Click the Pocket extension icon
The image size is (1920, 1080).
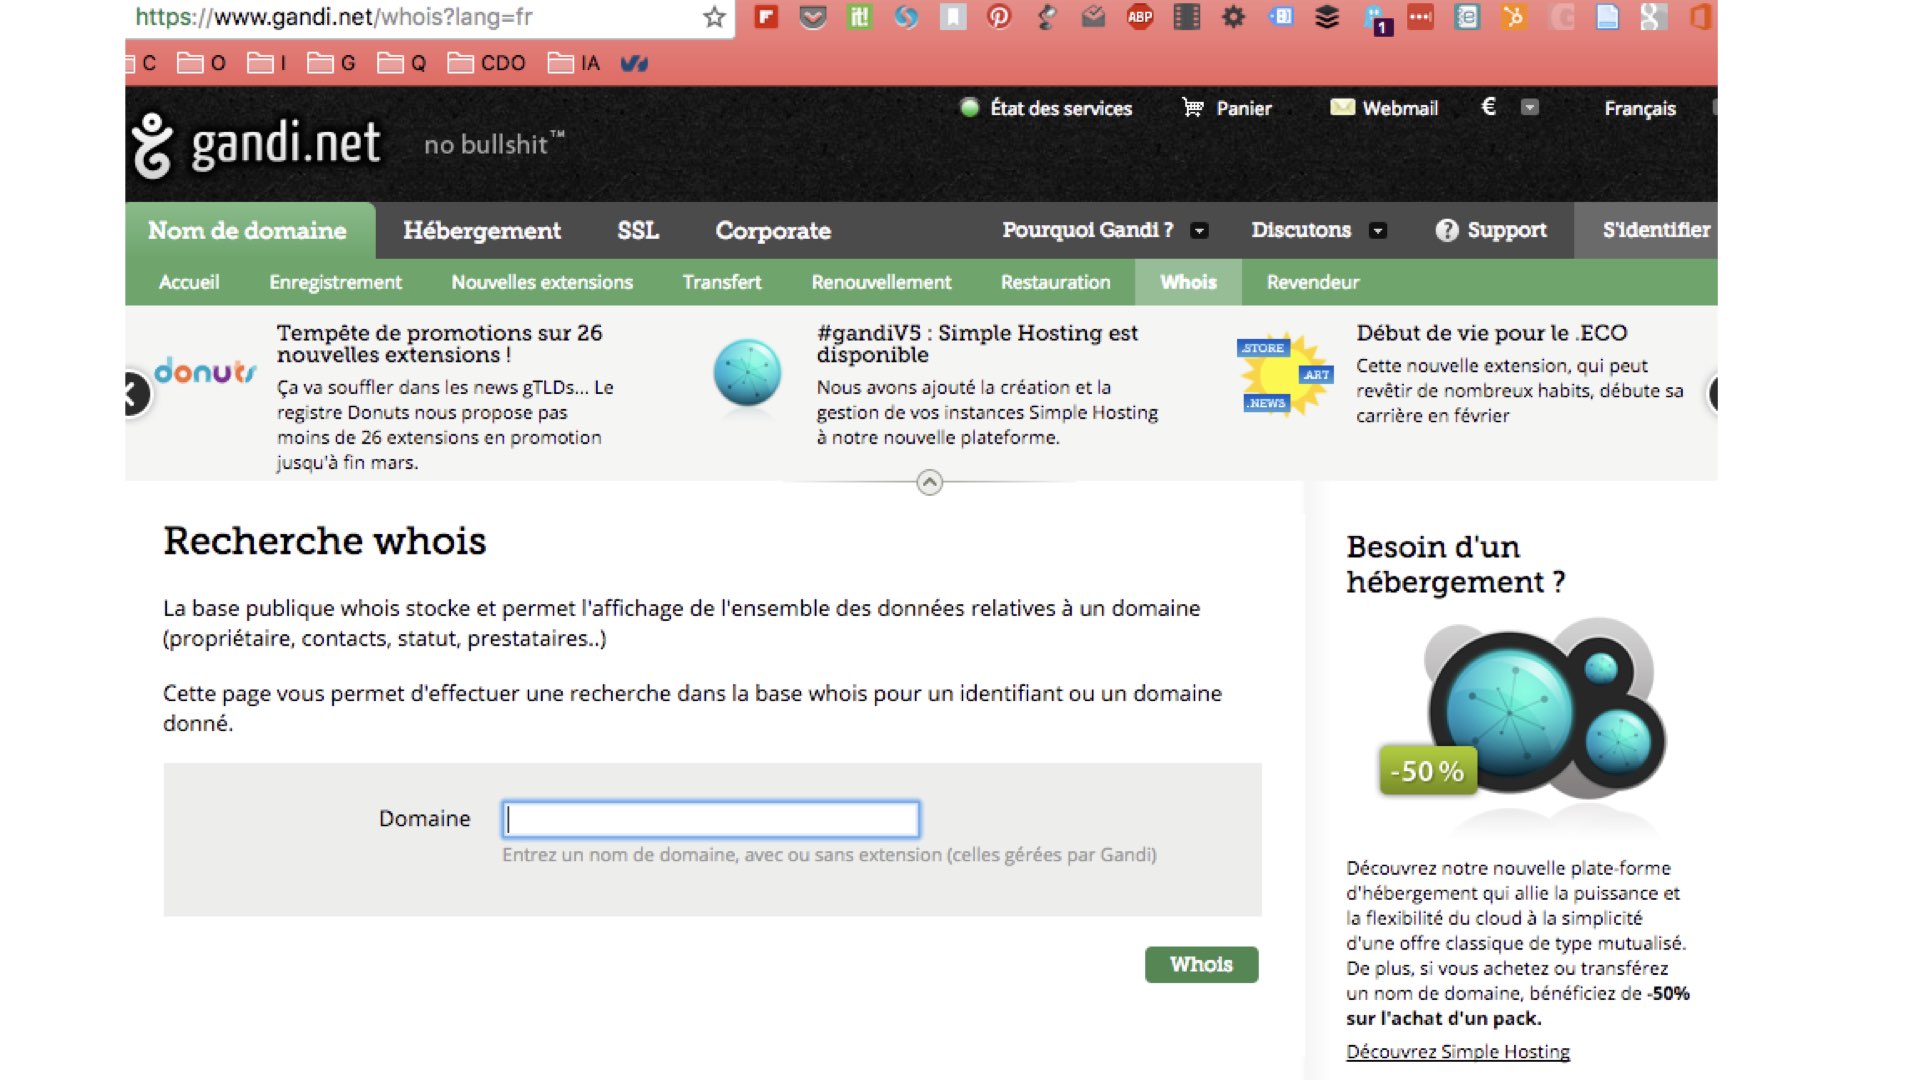813,17
